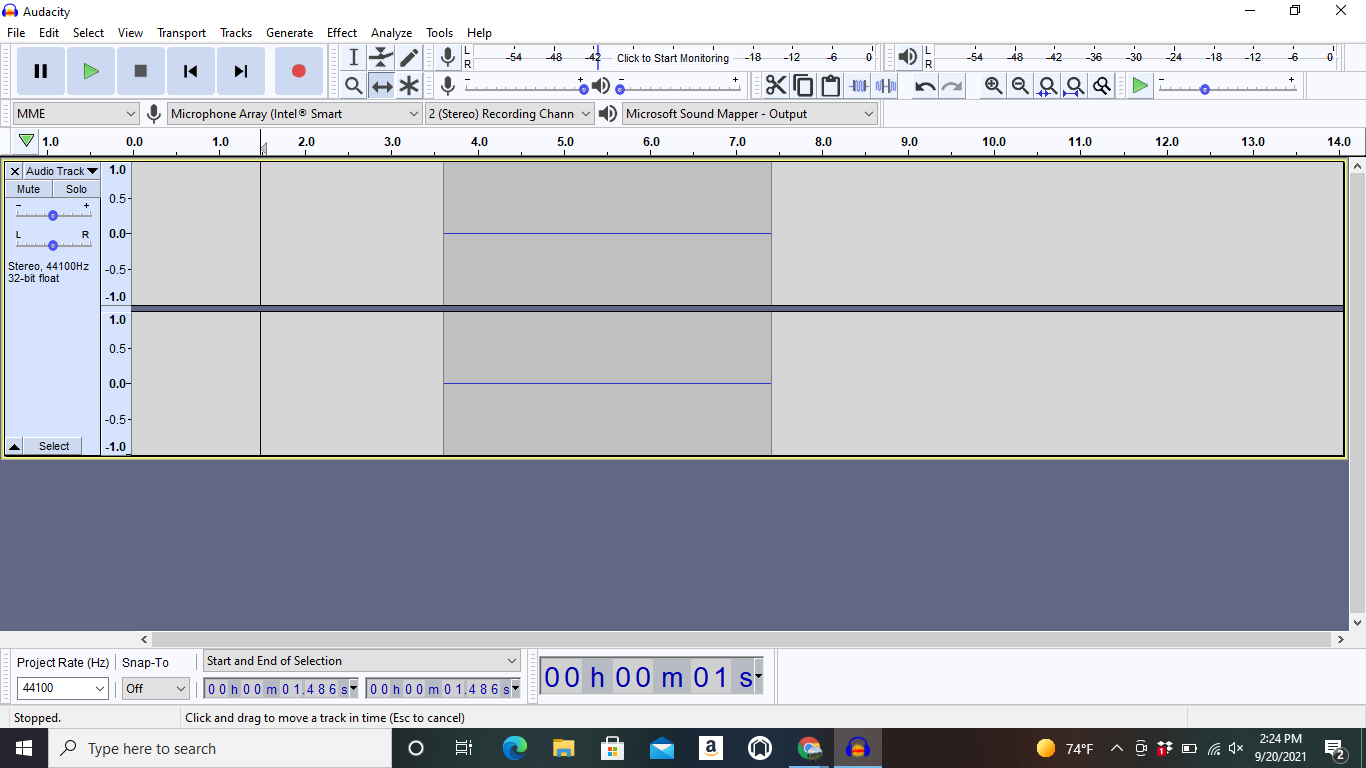Click the Undo icon
Screen dimensions: 1366x768
(922, 85)
